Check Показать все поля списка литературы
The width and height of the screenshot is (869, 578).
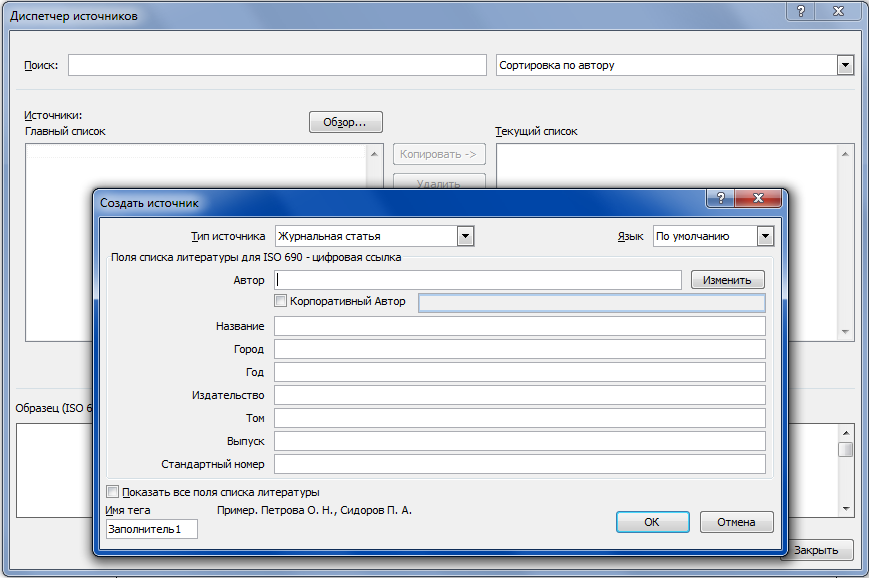113,492
